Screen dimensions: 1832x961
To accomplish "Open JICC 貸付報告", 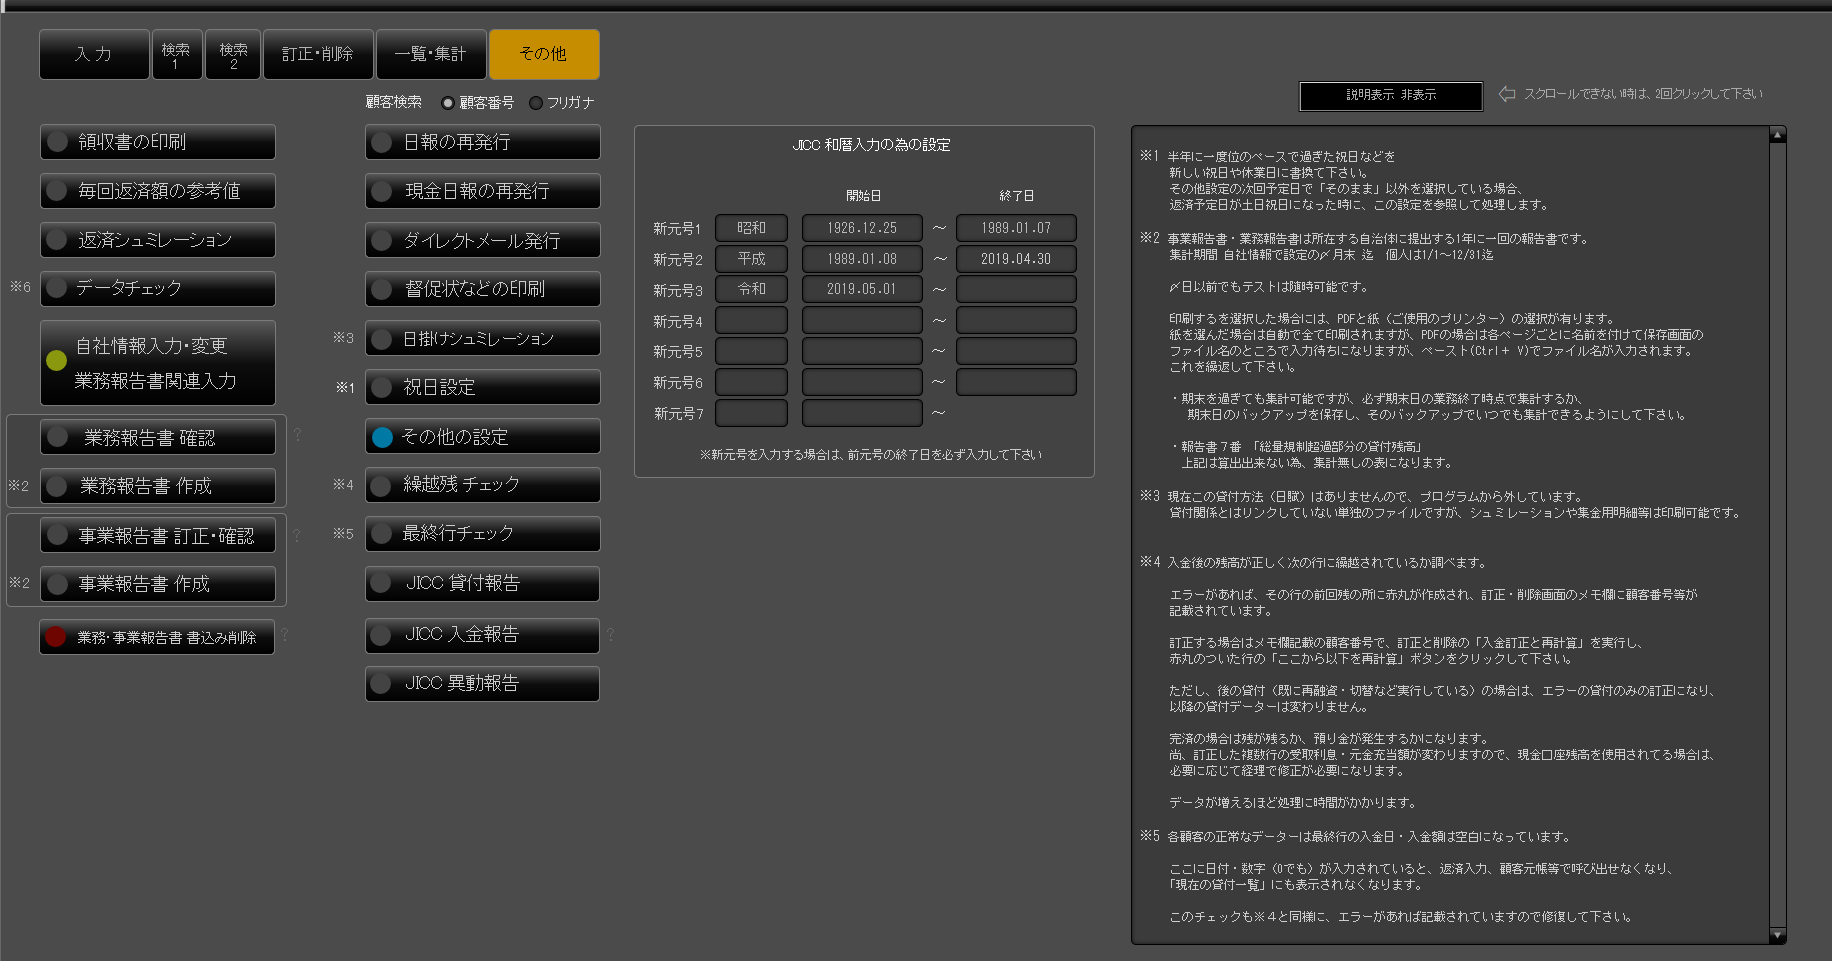I will point(483,584).
